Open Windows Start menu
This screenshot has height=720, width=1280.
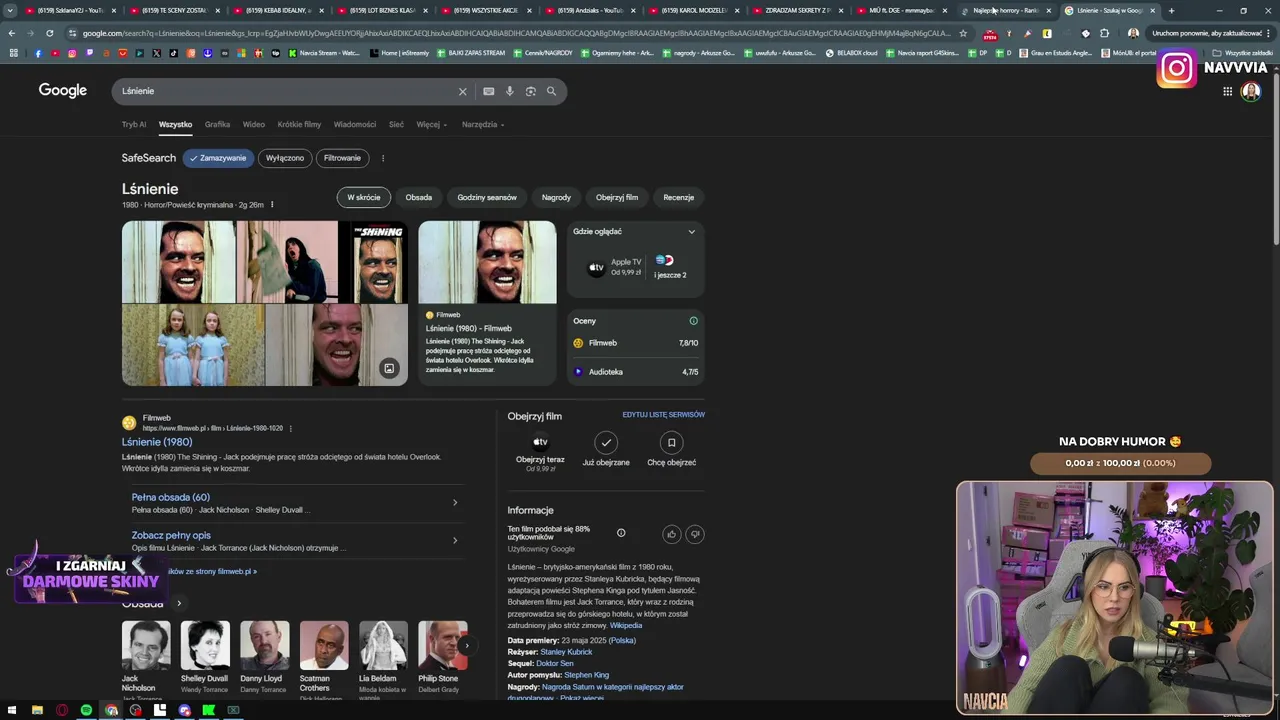(12, 710)
